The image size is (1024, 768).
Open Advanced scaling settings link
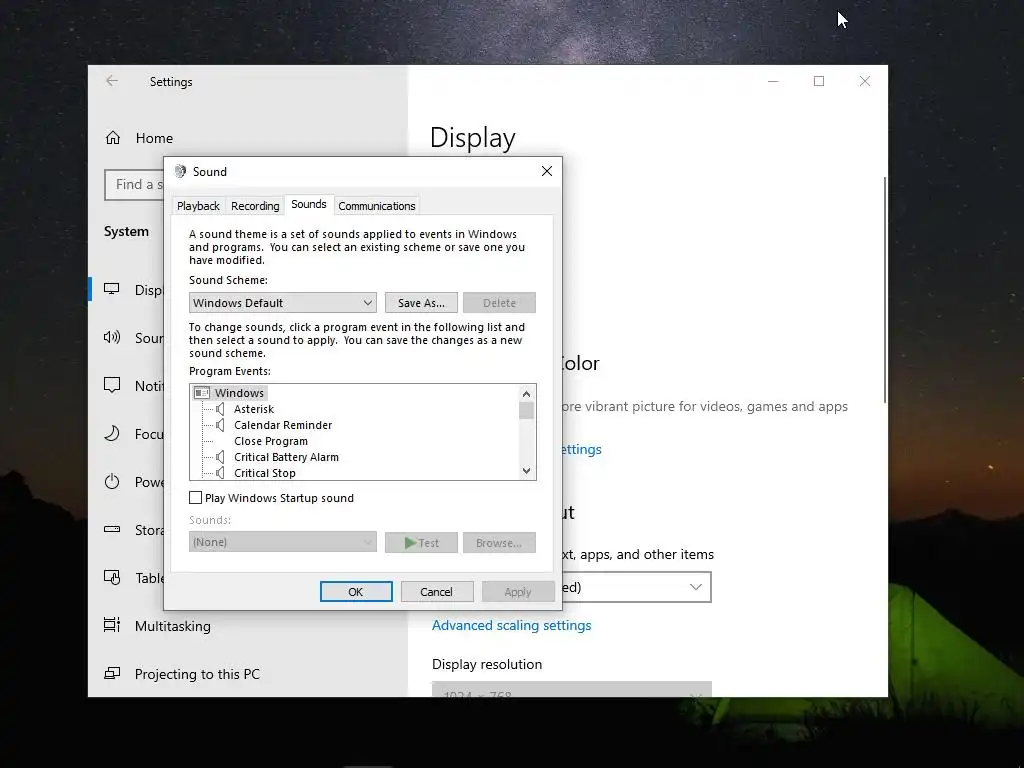pos(511,625)
